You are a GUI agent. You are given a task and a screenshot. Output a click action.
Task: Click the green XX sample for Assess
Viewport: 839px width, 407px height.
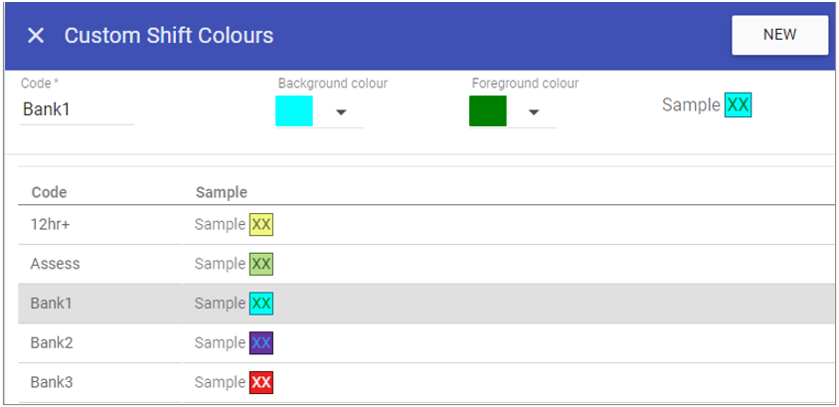(261, 264)
